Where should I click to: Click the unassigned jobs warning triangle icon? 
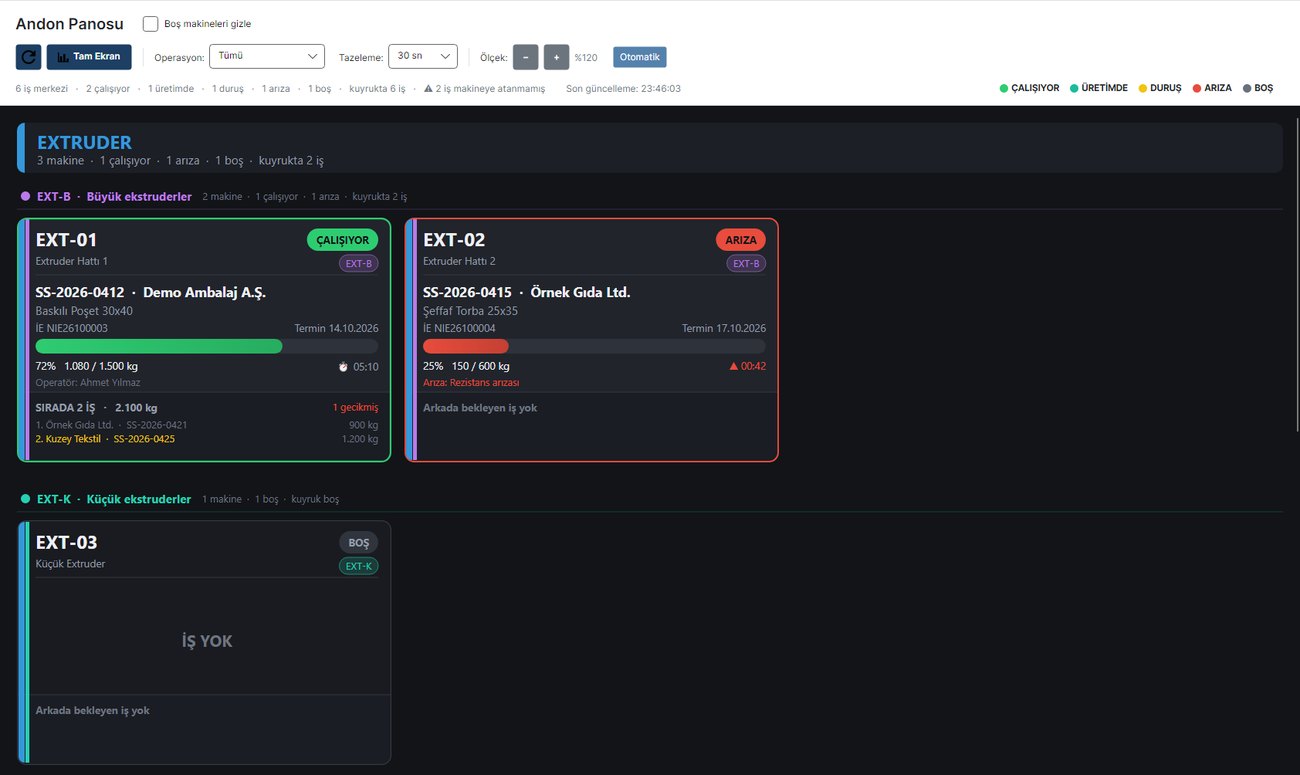(428, 88)
